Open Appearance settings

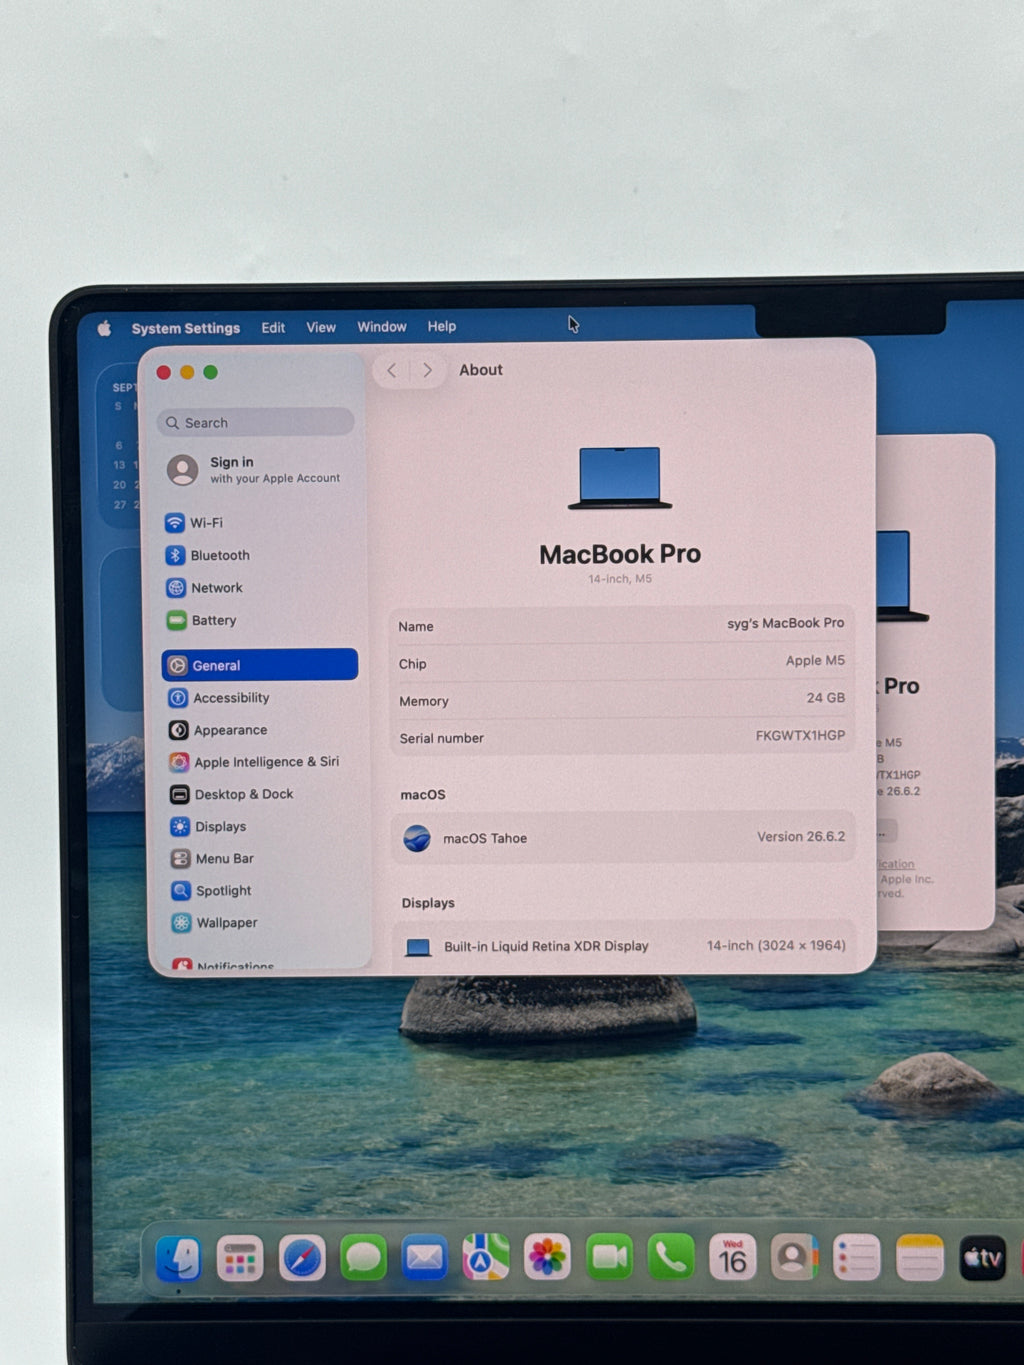218,730
